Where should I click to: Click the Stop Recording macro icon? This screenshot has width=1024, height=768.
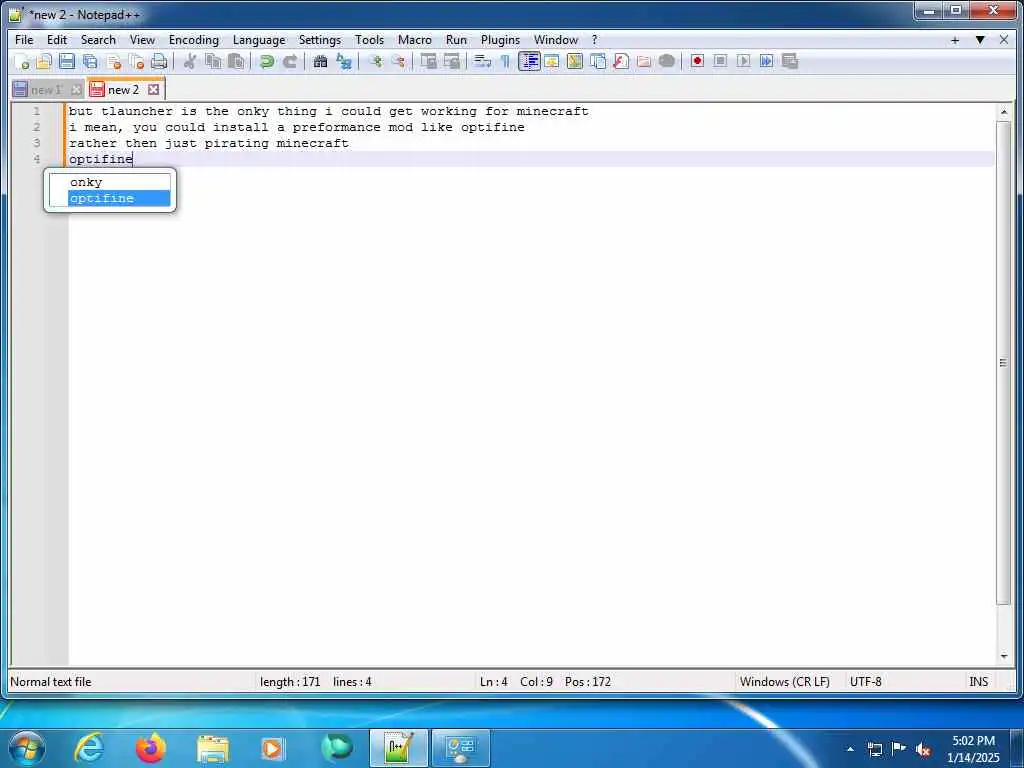720,61
